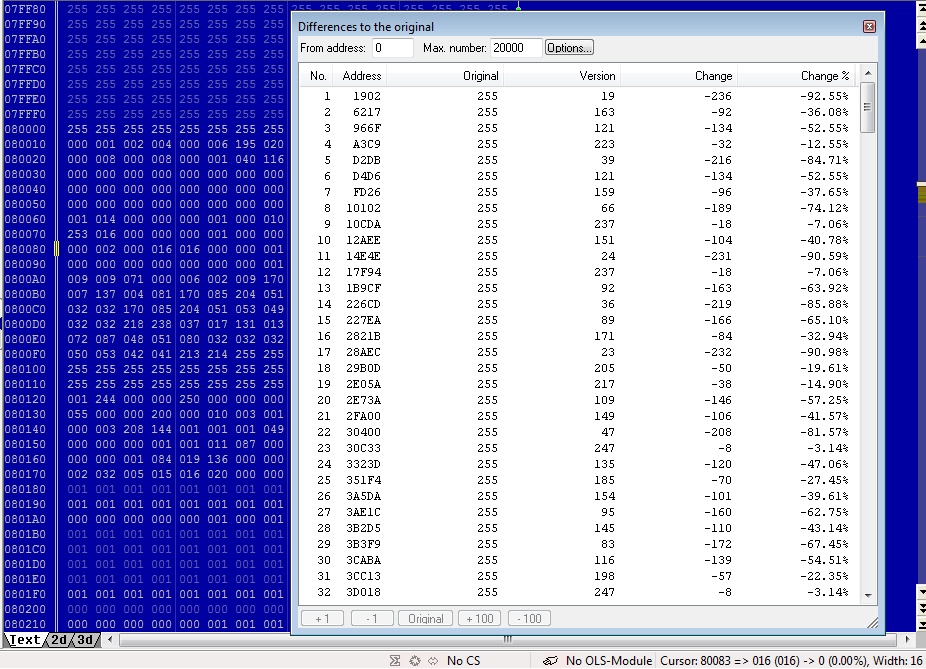
Task: Switch to the 2d view tab
Action: [x=59, y=640]
